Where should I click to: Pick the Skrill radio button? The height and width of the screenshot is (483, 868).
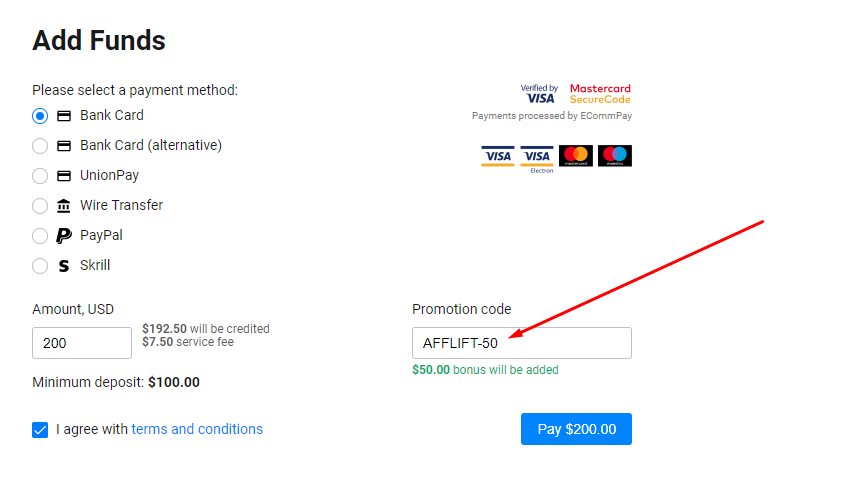[40, 266]
